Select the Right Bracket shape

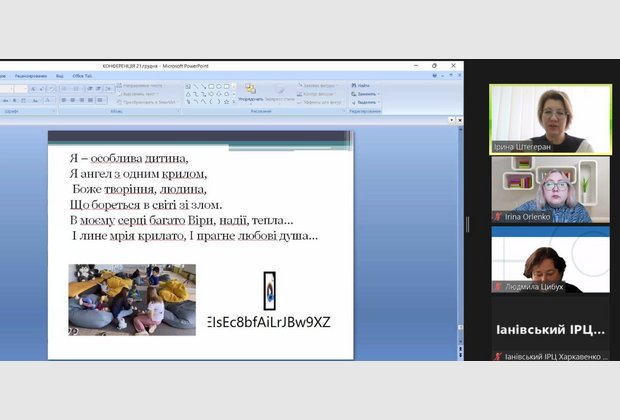tap(219, 102)
